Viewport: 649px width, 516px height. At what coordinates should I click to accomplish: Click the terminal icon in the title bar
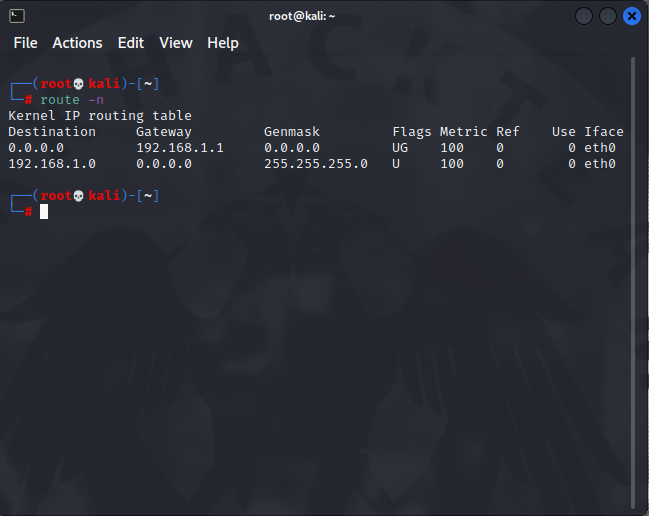[x=17, y=16]
